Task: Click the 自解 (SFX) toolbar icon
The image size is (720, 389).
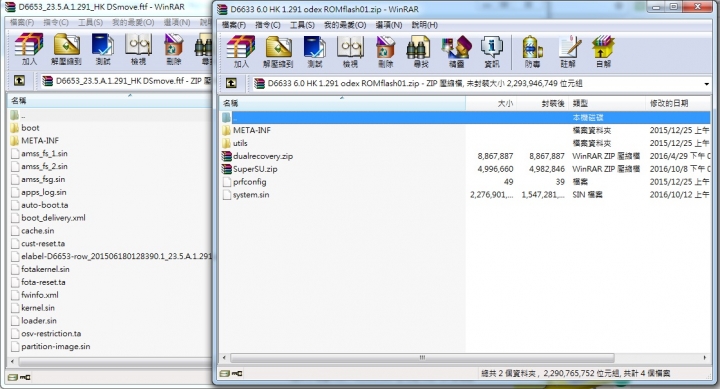Action: tap(603, 51)
